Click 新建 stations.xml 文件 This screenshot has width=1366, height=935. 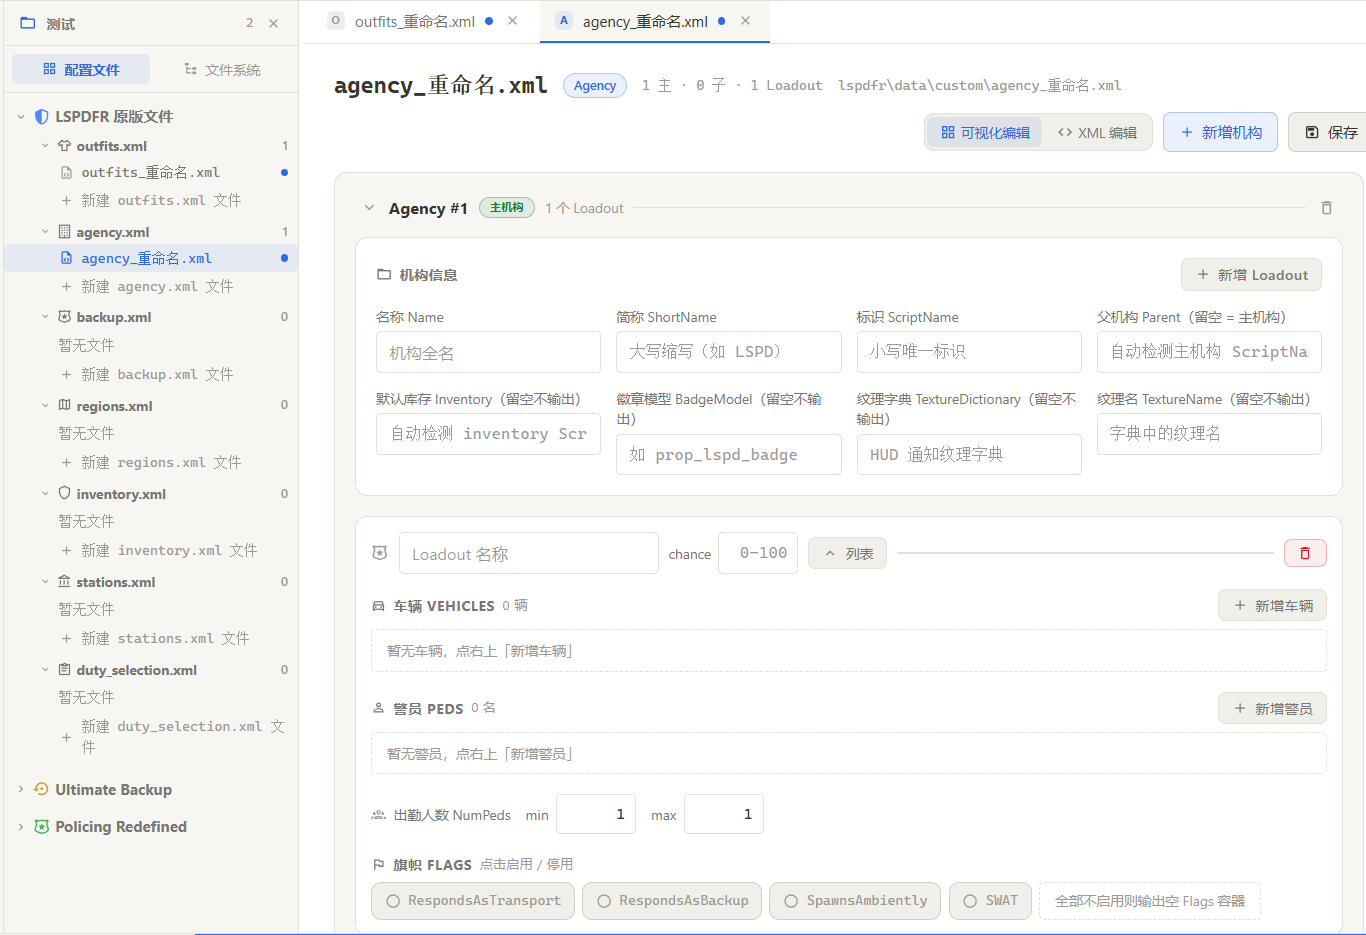click(x=155, y=638)
